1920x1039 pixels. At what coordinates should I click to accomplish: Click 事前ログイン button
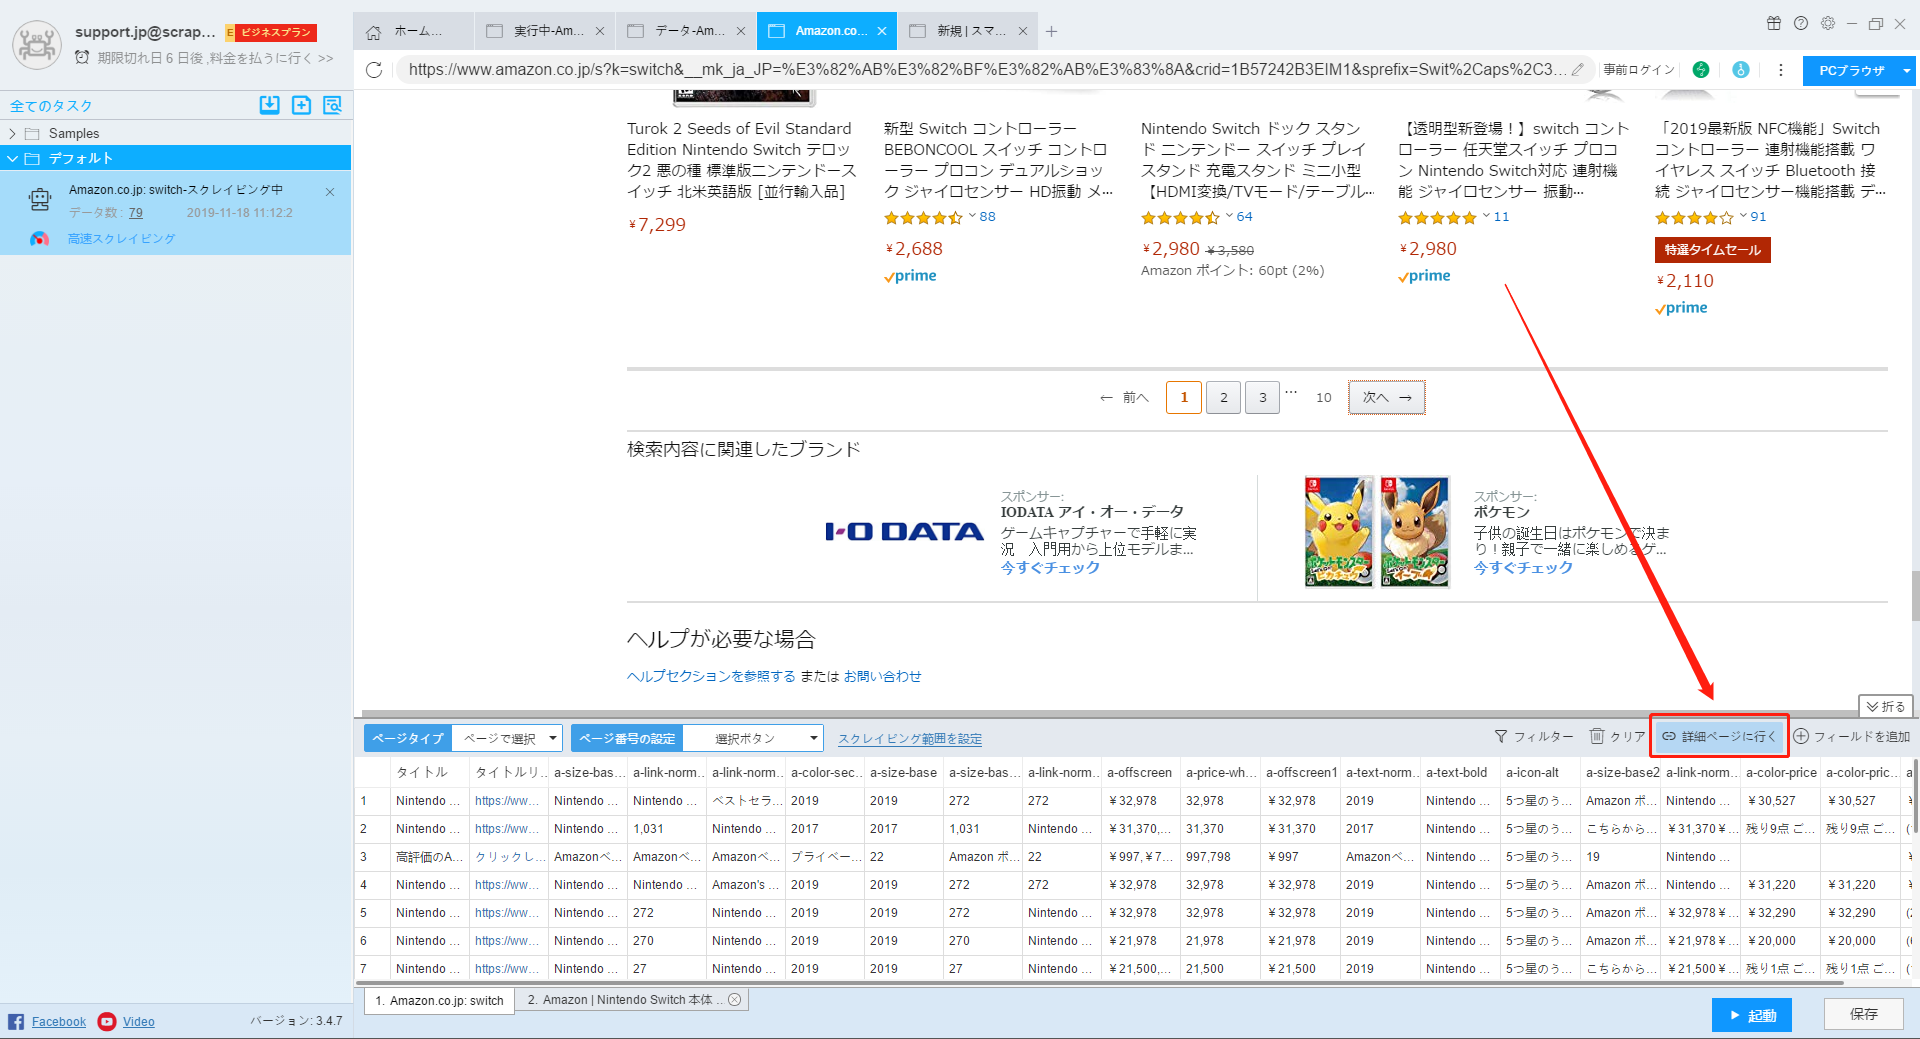point(1639,70)
